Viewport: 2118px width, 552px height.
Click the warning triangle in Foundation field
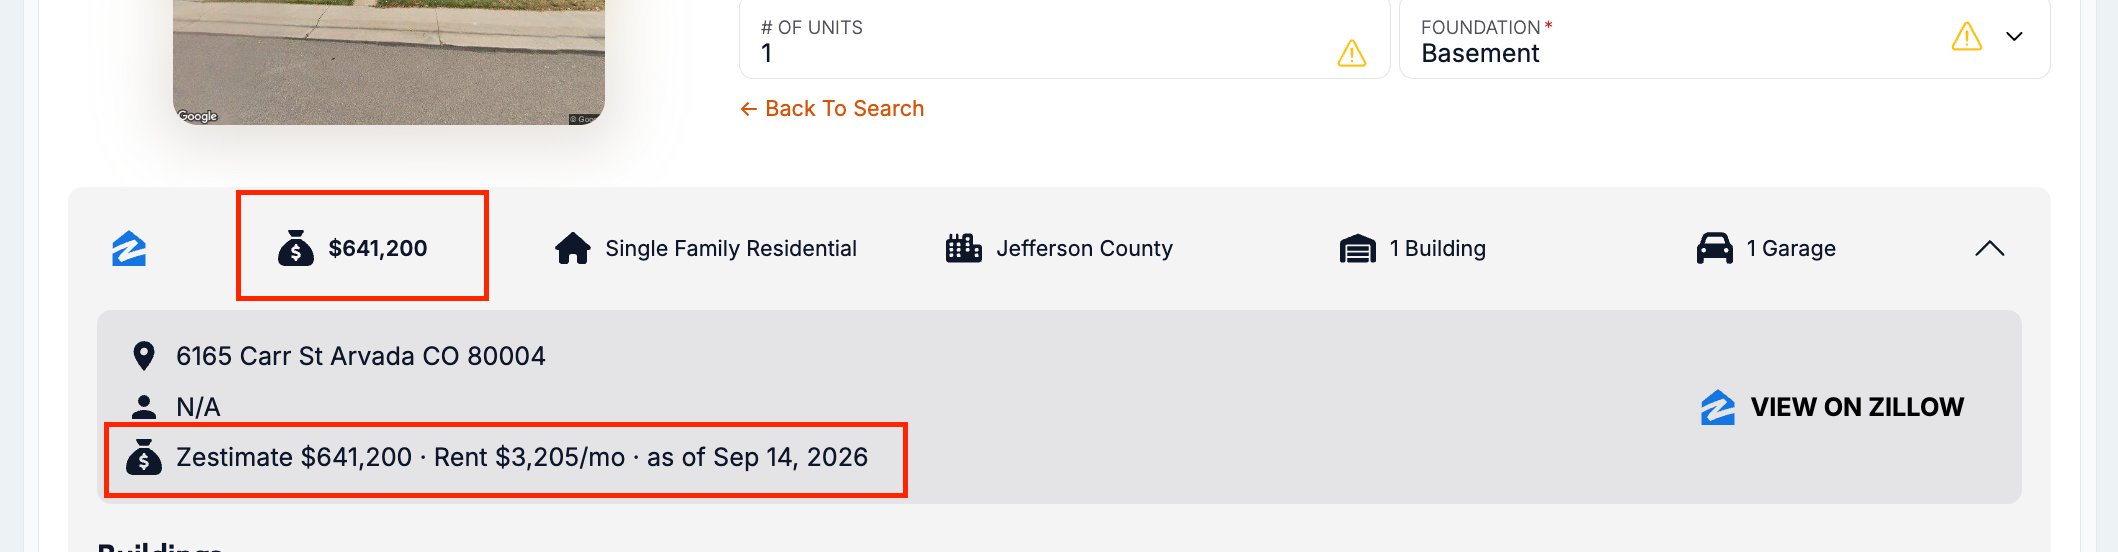(x=1967, y=37)
